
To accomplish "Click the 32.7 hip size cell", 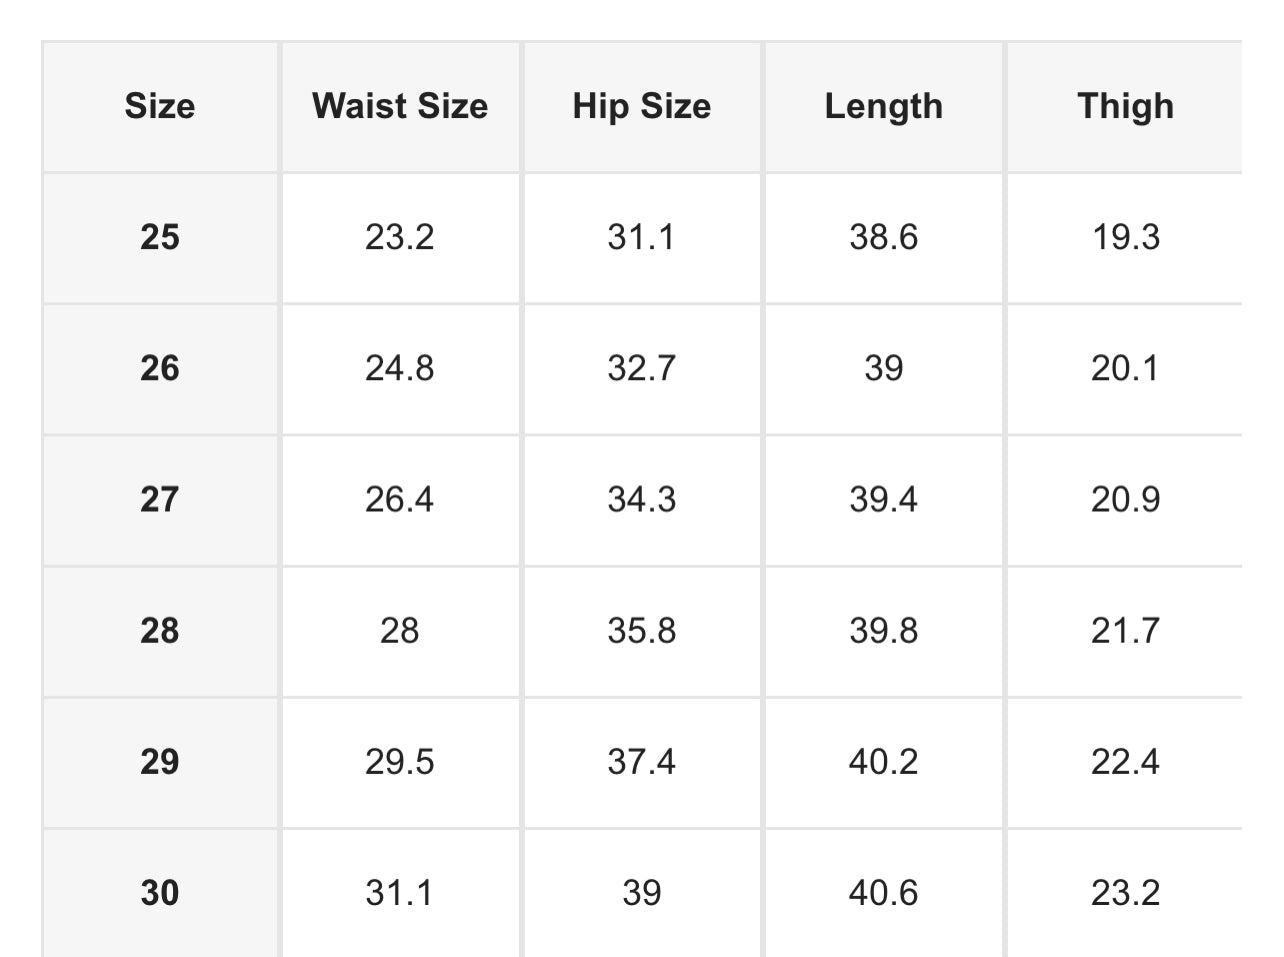I will (x=642, y=368).
